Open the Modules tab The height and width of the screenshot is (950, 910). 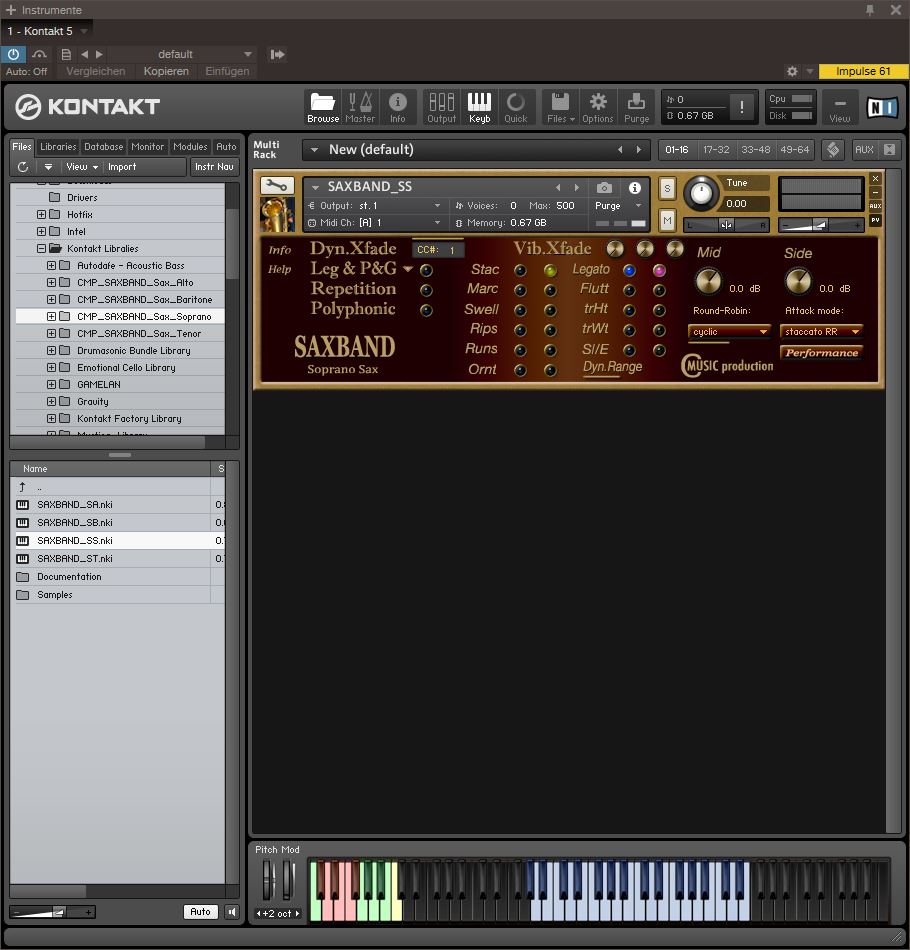point(190,147)
